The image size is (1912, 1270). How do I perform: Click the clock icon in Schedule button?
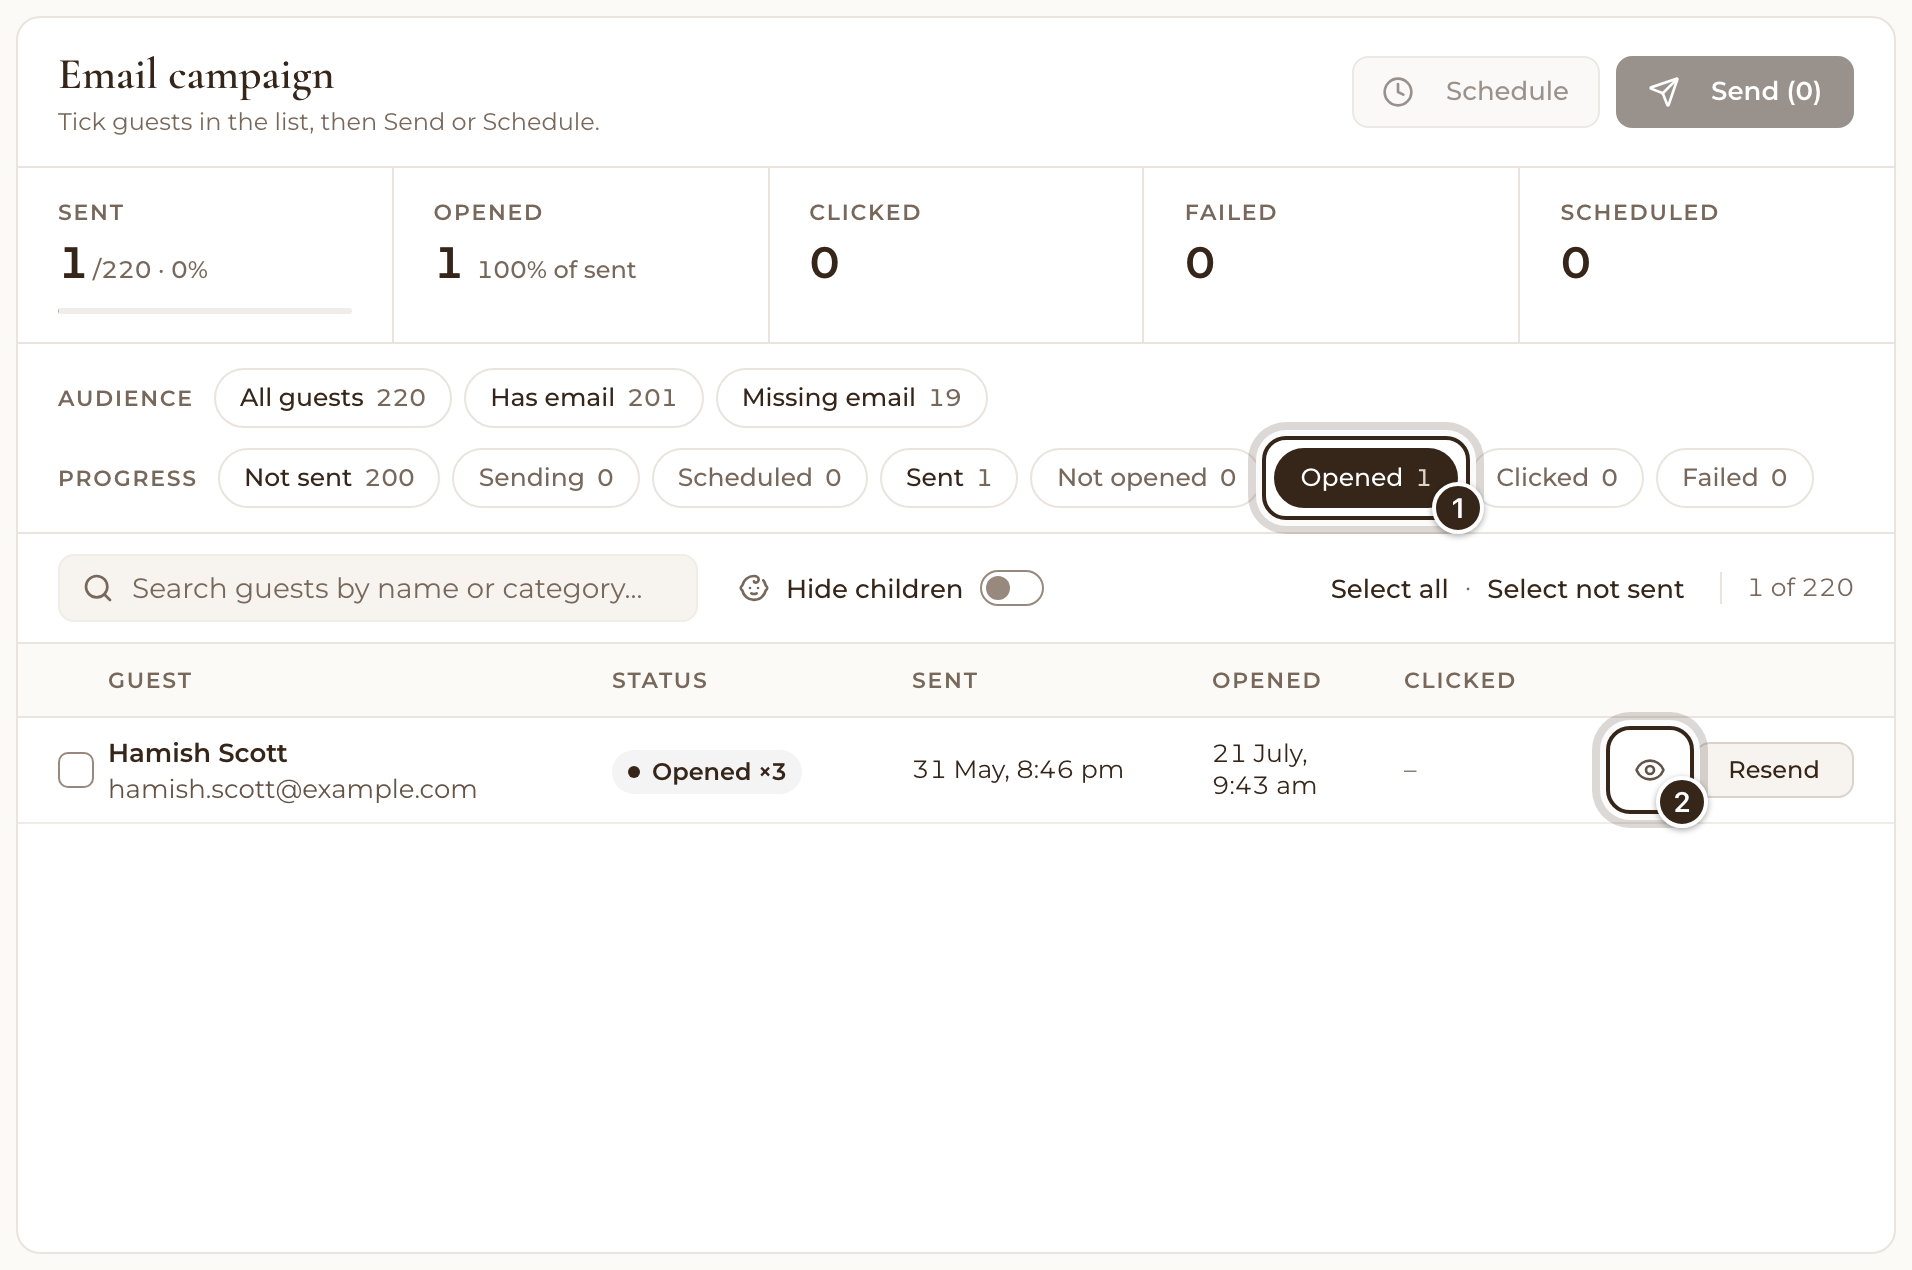coord(1397,92)
